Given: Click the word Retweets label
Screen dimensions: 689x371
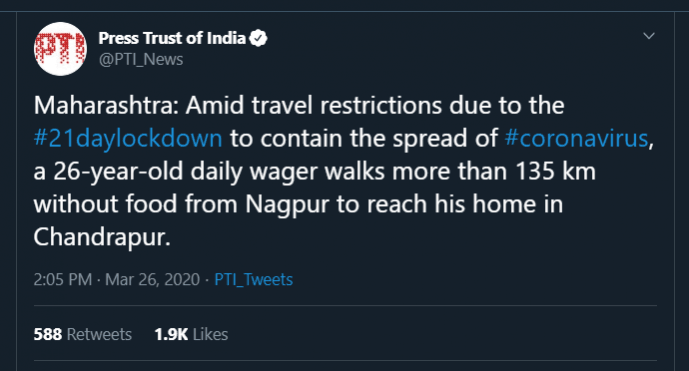Looking at the screenshot, I should pyautogui.click(x=99, y=335).
